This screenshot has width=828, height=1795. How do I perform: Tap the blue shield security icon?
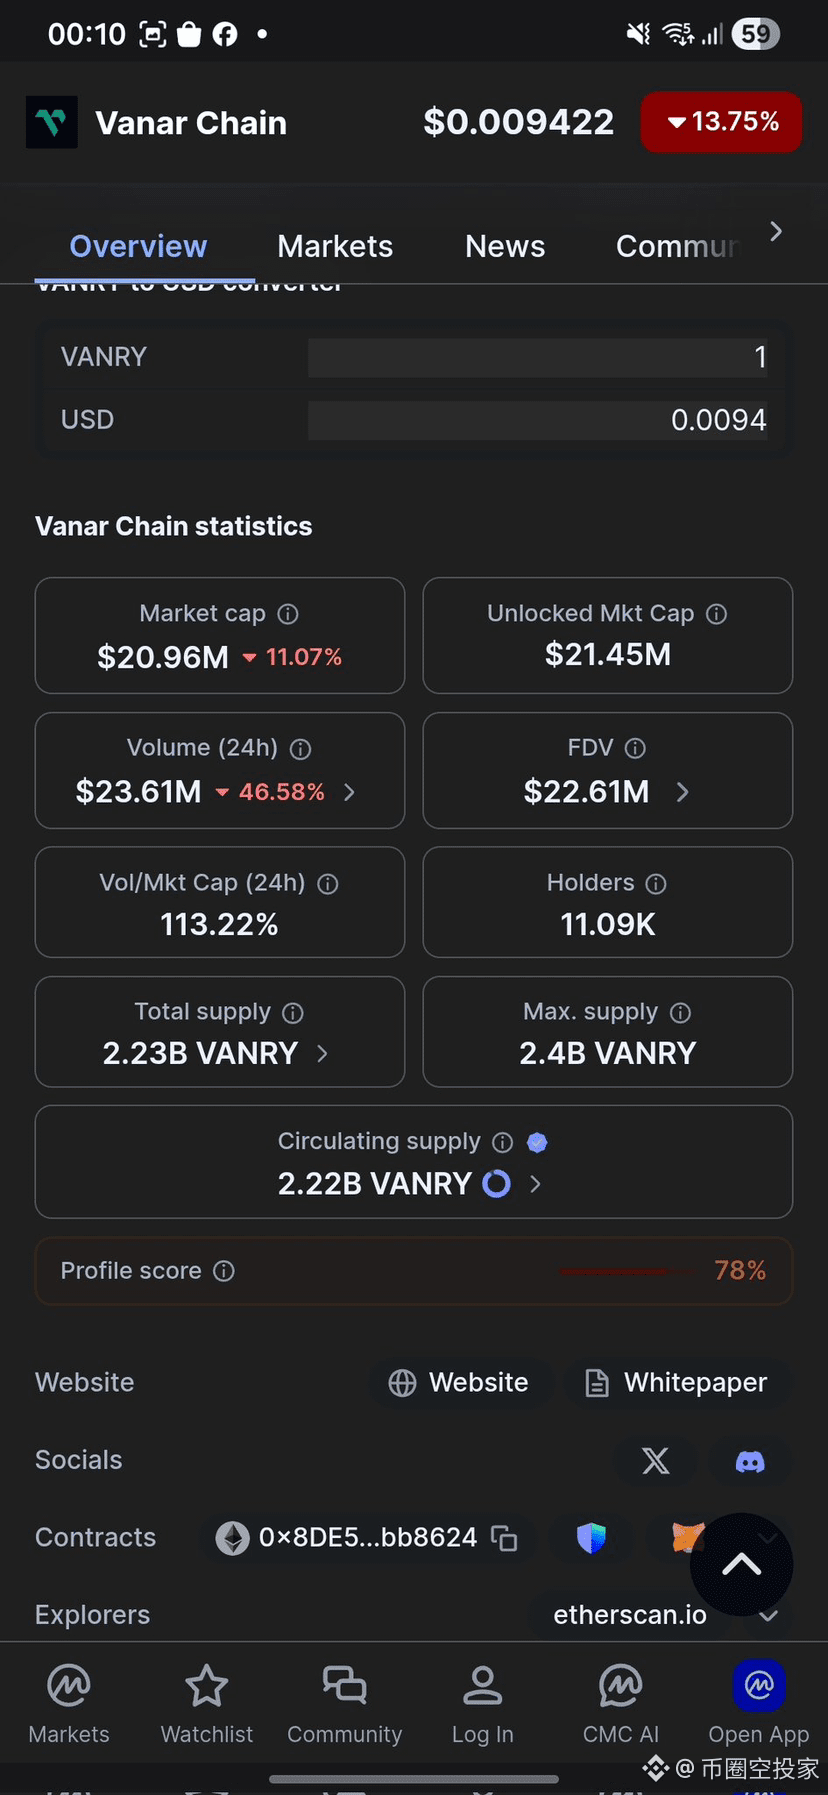click(x=592, y=1538)
